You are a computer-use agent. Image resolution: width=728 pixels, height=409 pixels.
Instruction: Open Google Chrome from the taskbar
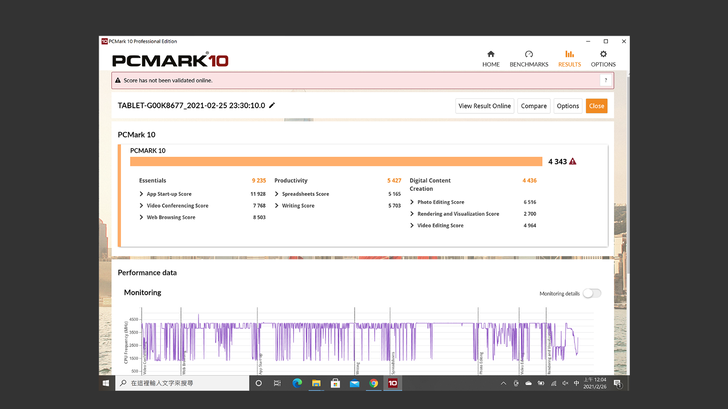coord(373,383)
